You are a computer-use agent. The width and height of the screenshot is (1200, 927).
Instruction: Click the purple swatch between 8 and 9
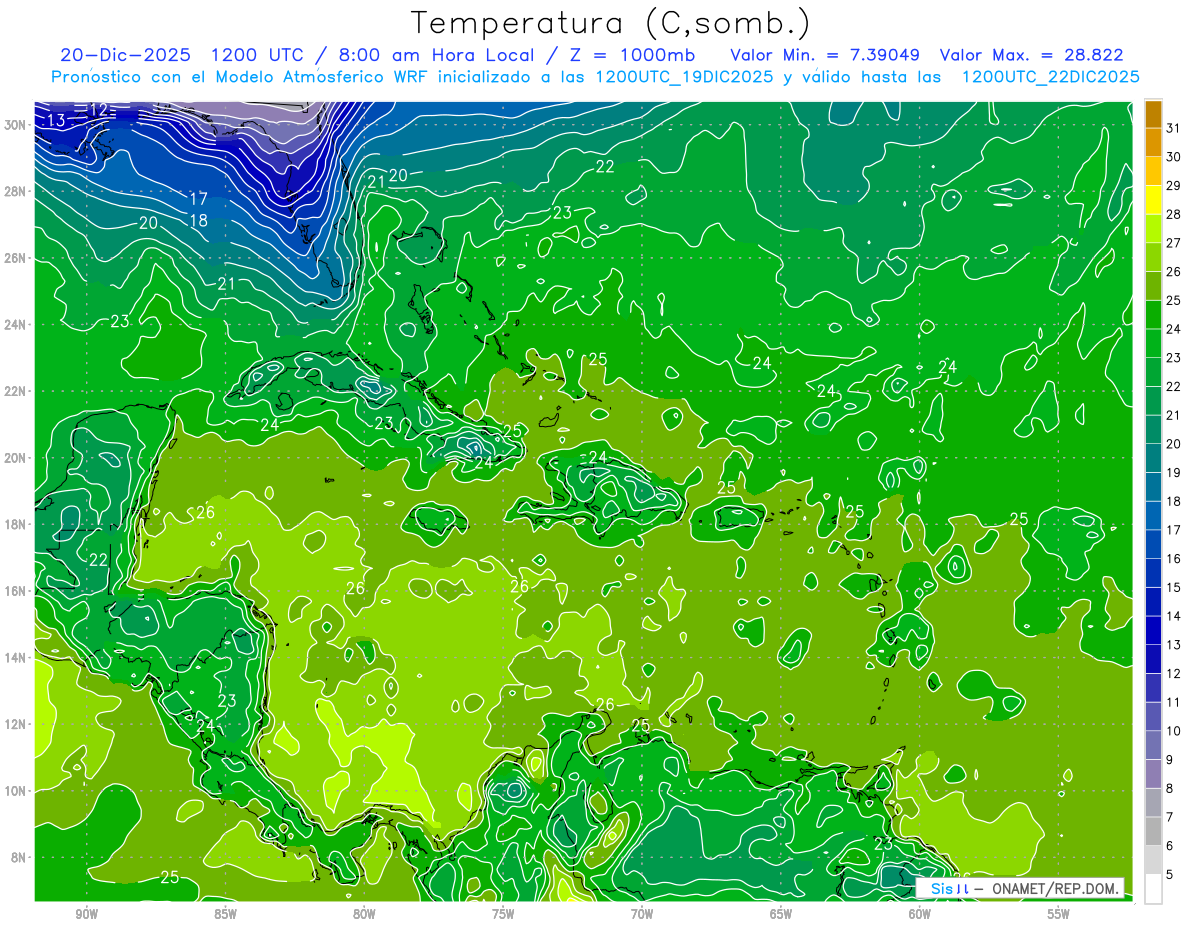[x=1153, y=774]
